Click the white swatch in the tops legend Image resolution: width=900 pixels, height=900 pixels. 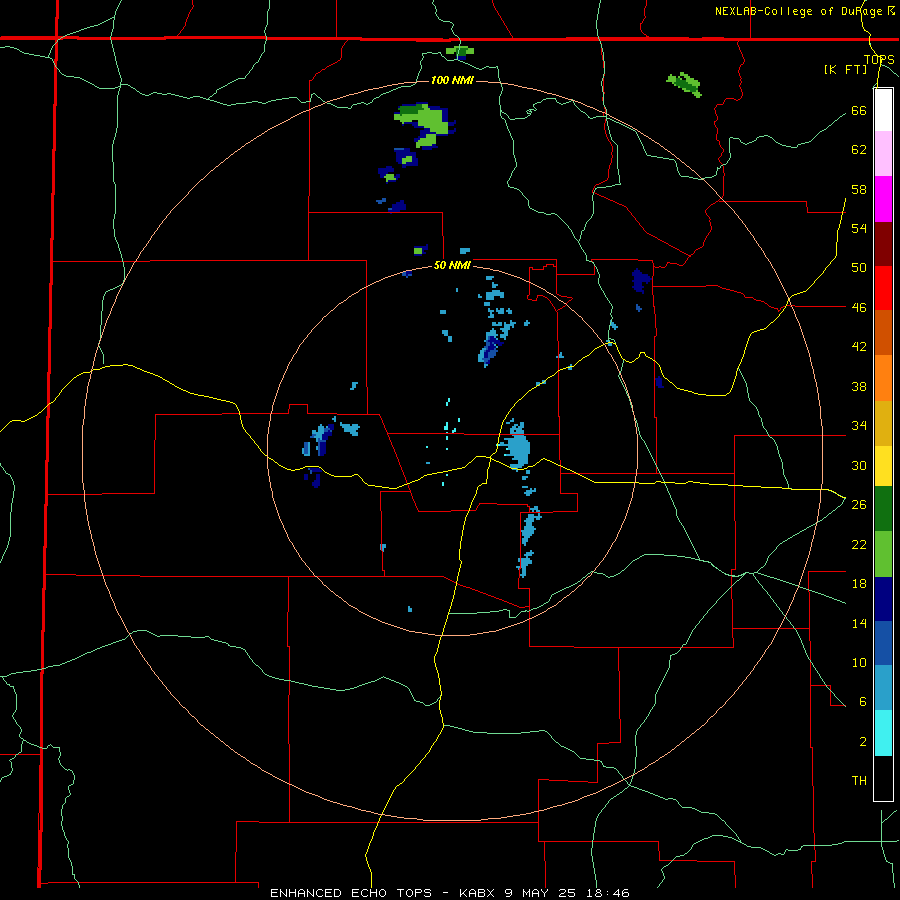tap(883, 110)
